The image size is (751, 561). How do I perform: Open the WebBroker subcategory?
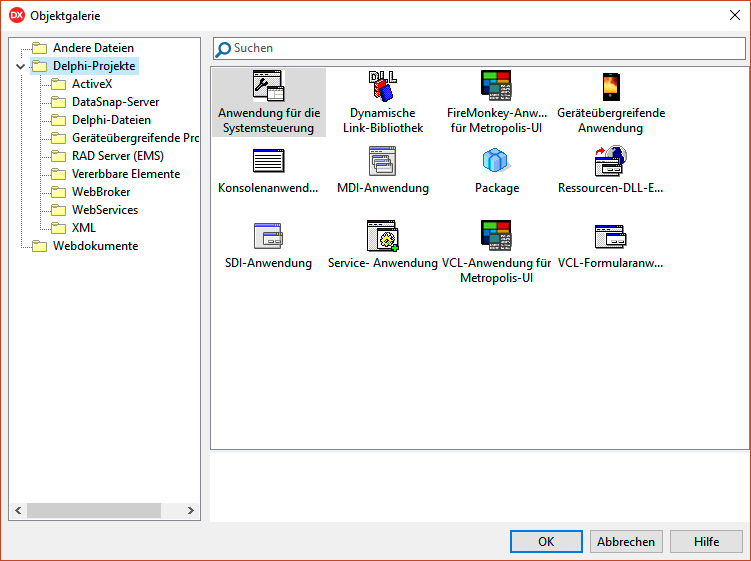click(101, 192)
